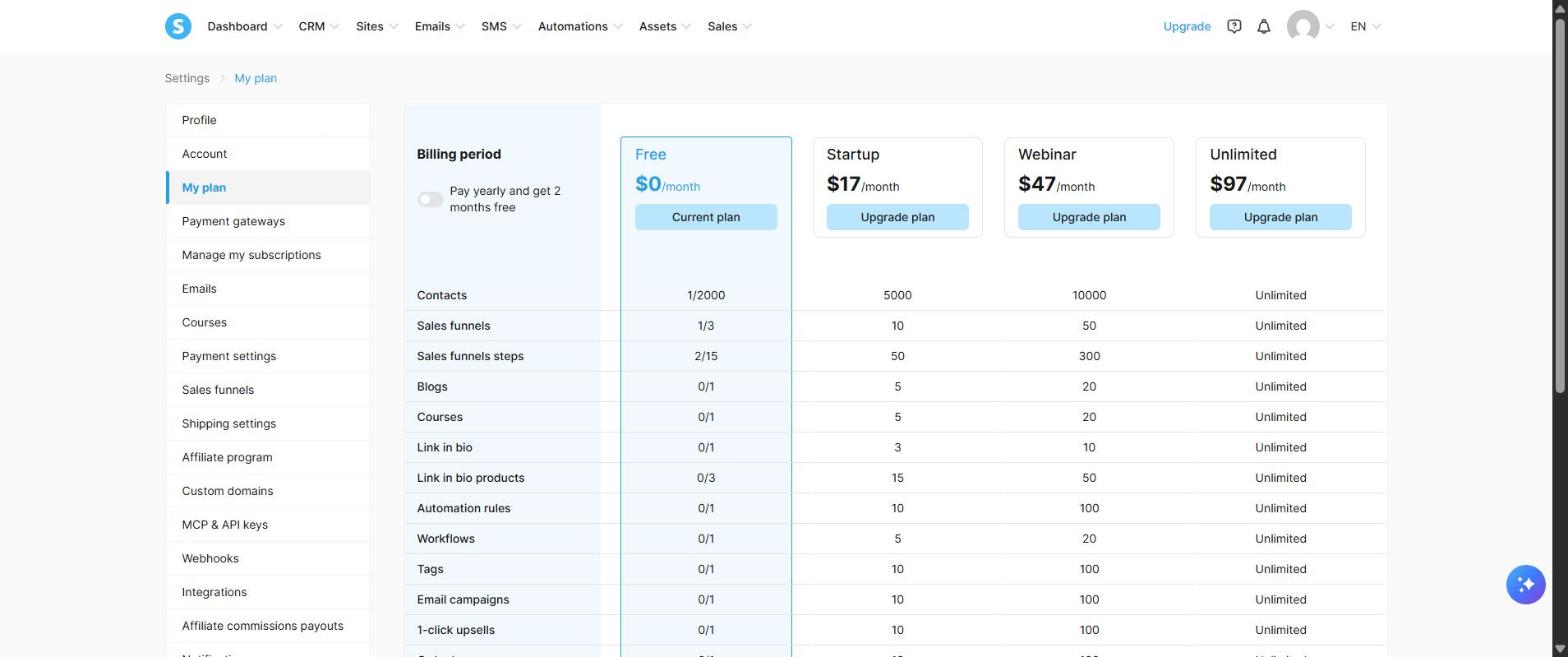Click the $97/month Unlimited price
Screen dimensions: 1568x657
tap(1247, 184)
